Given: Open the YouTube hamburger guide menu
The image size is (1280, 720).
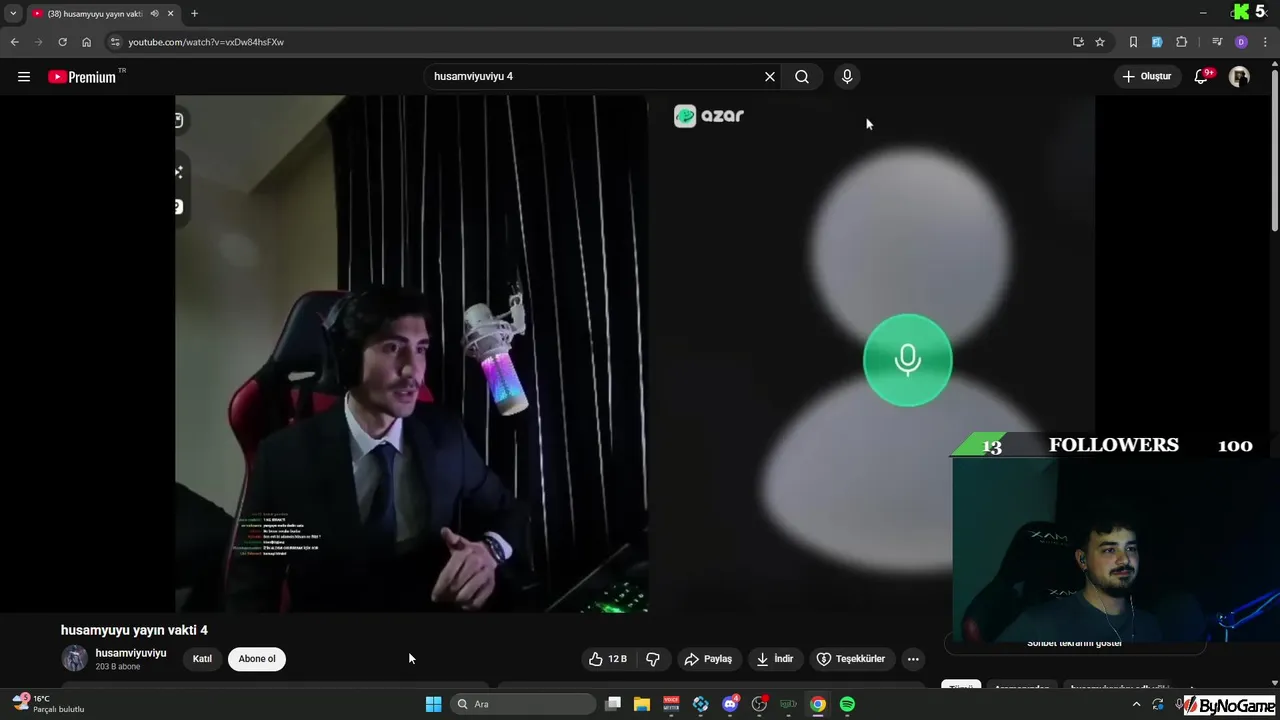Looking at the screenshot, I should point(24,77).
